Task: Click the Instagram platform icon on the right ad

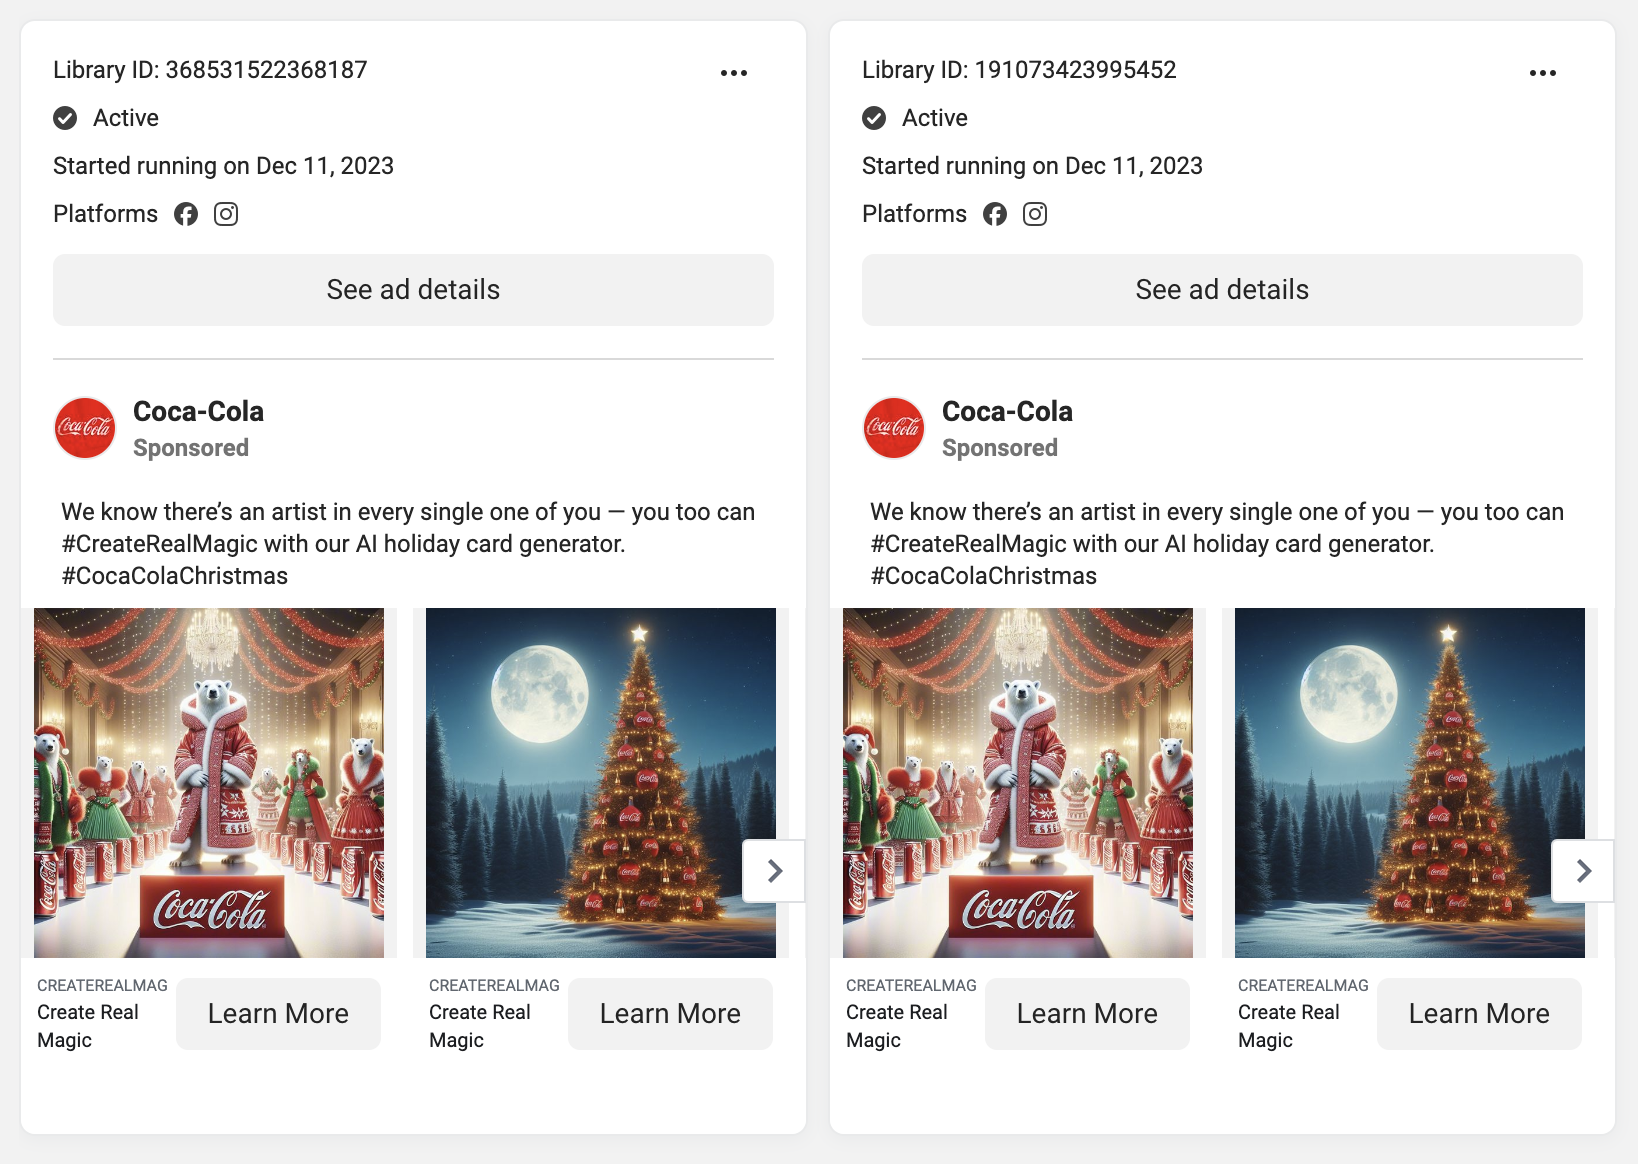Action: (1035, 214)
